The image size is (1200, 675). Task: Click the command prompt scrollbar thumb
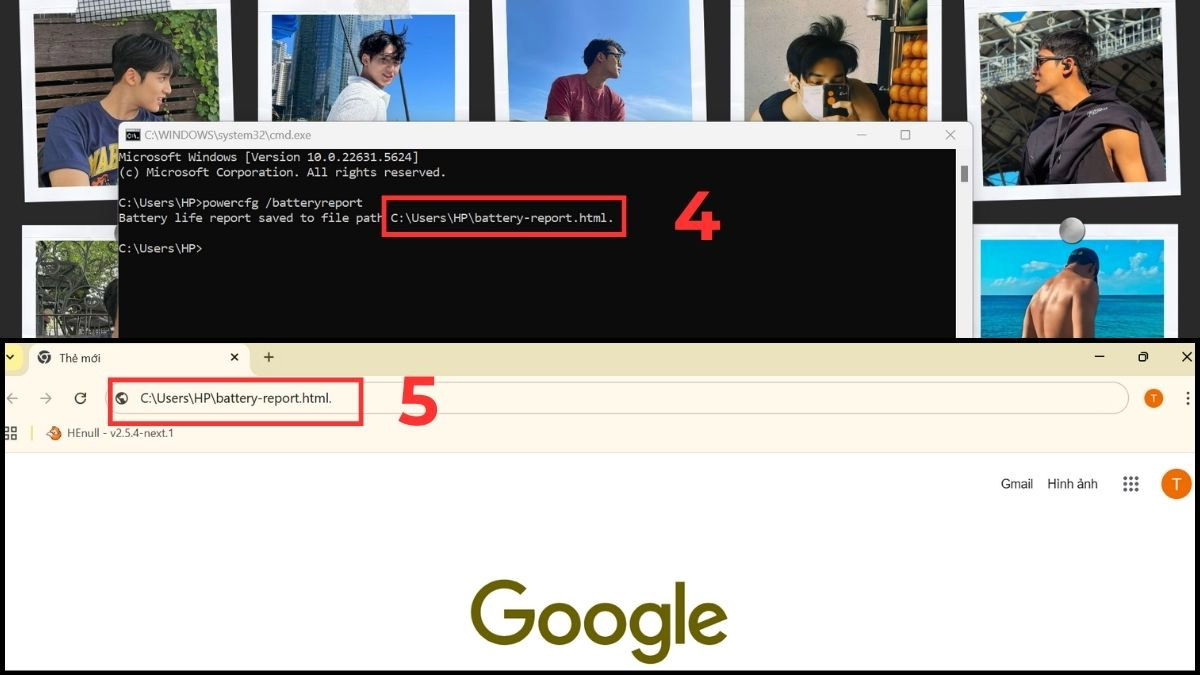click(x=965, y=174)
